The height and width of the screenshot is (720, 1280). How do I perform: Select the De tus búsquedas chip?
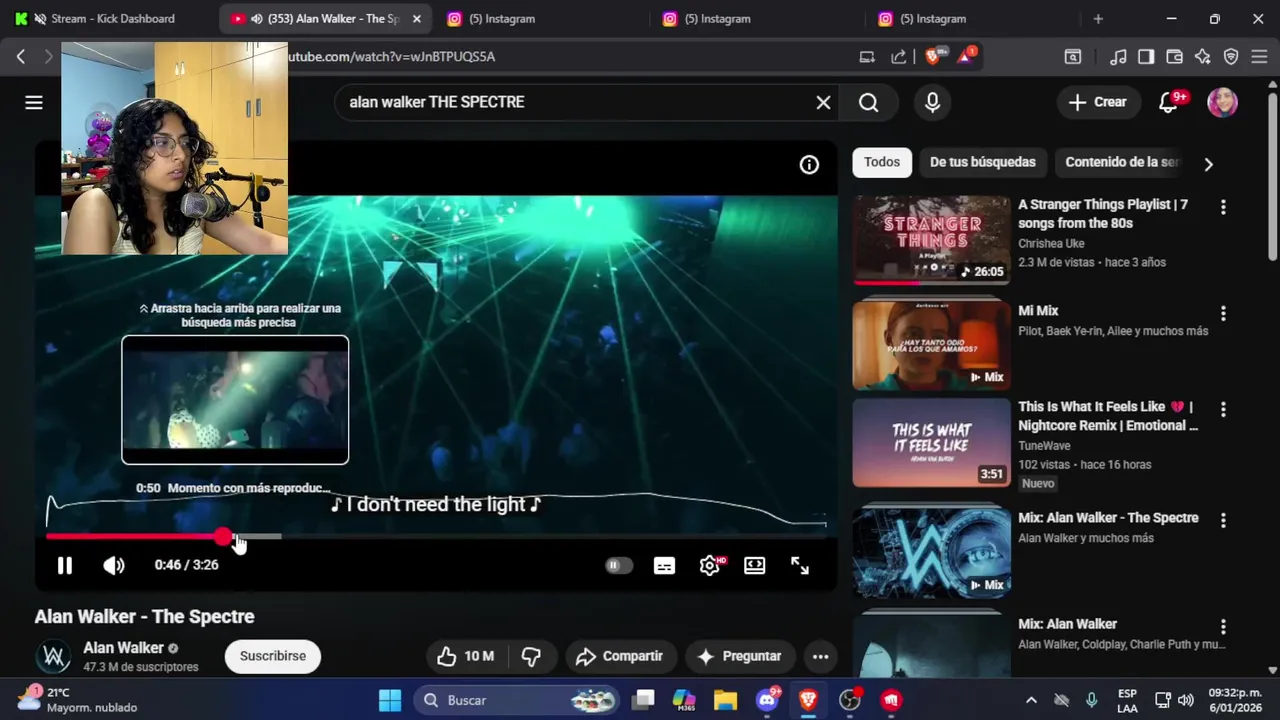[x=983, y=162]
